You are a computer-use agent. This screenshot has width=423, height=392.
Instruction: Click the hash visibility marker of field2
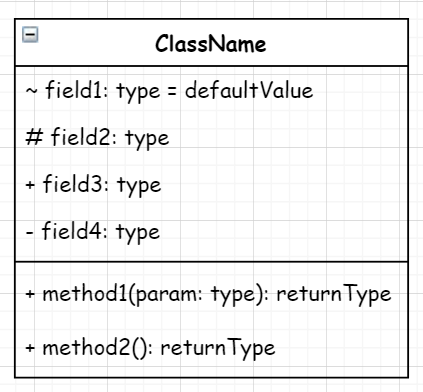34,137
